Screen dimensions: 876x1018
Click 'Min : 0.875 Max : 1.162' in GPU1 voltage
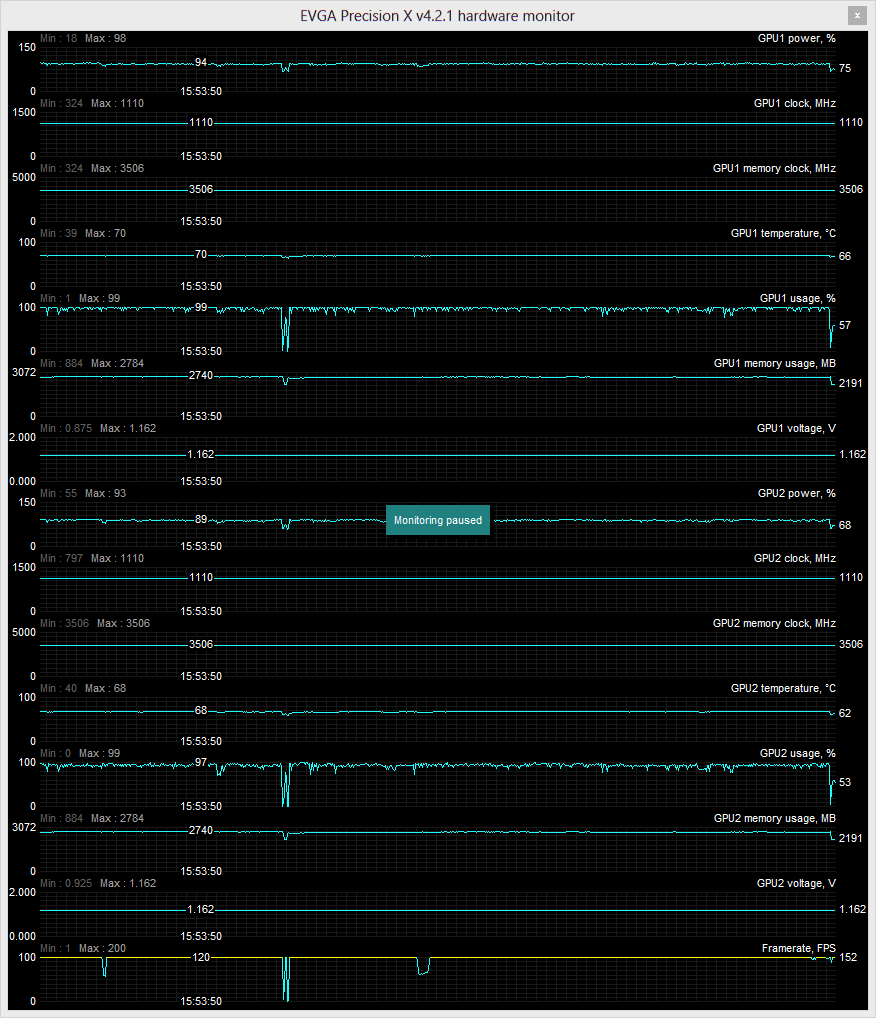click(98, 428)
